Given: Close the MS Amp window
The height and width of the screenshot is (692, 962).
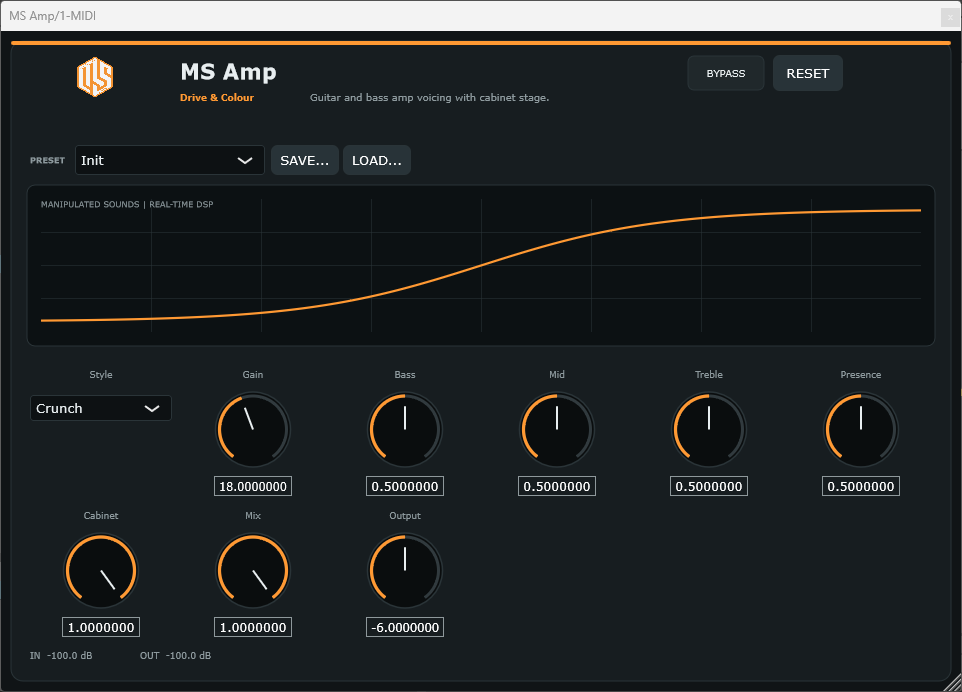Looking at the screenshot, I should (x=950, y=17).
